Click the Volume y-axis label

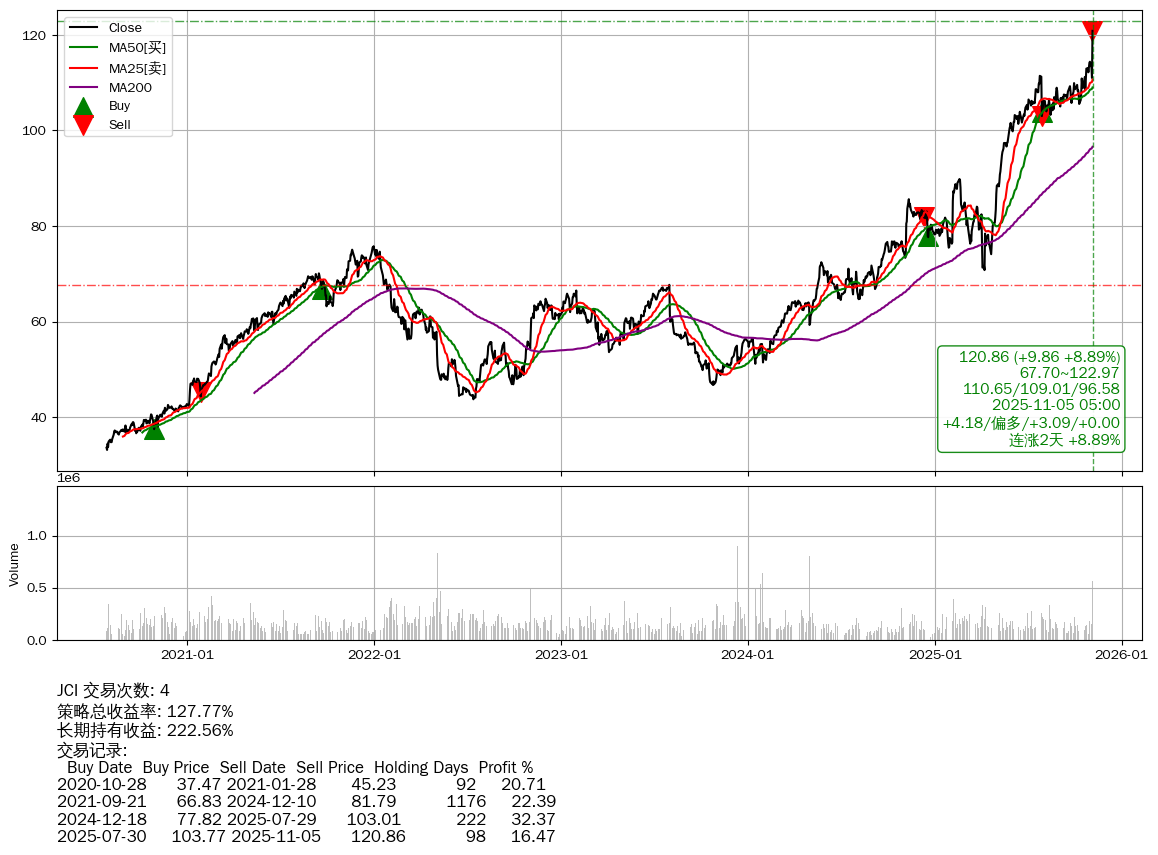tap(14, 564)
